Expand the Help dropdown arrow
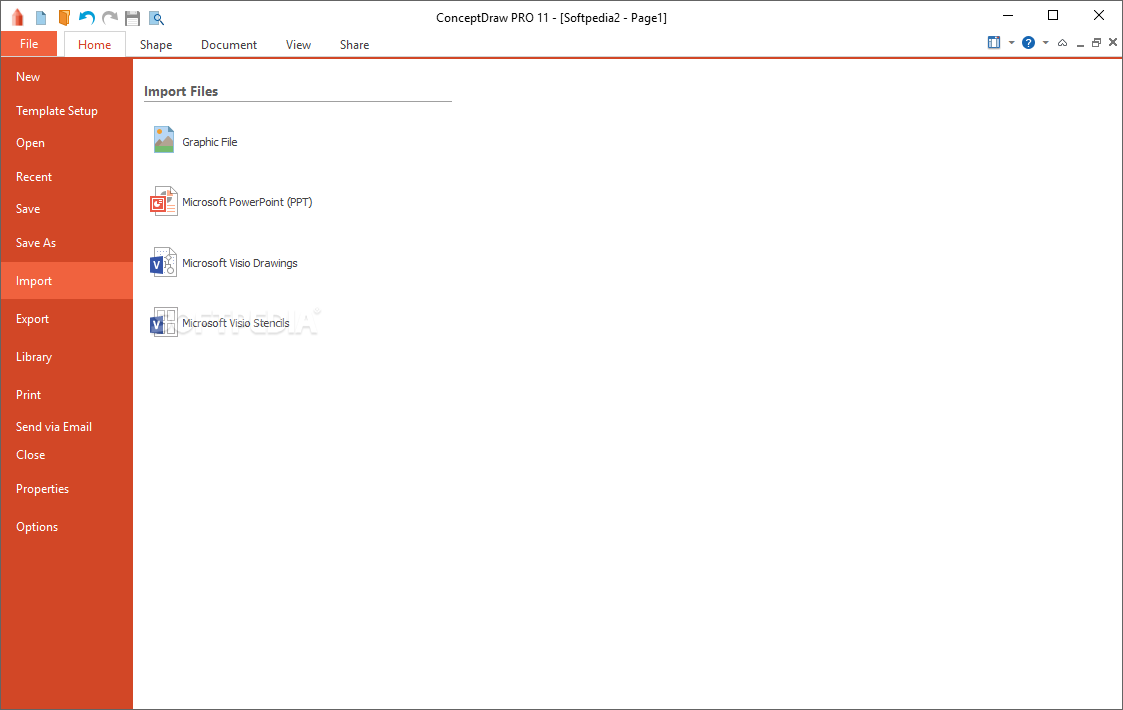This screenshot has height=710, width=1123. [x=1046, y=42]
